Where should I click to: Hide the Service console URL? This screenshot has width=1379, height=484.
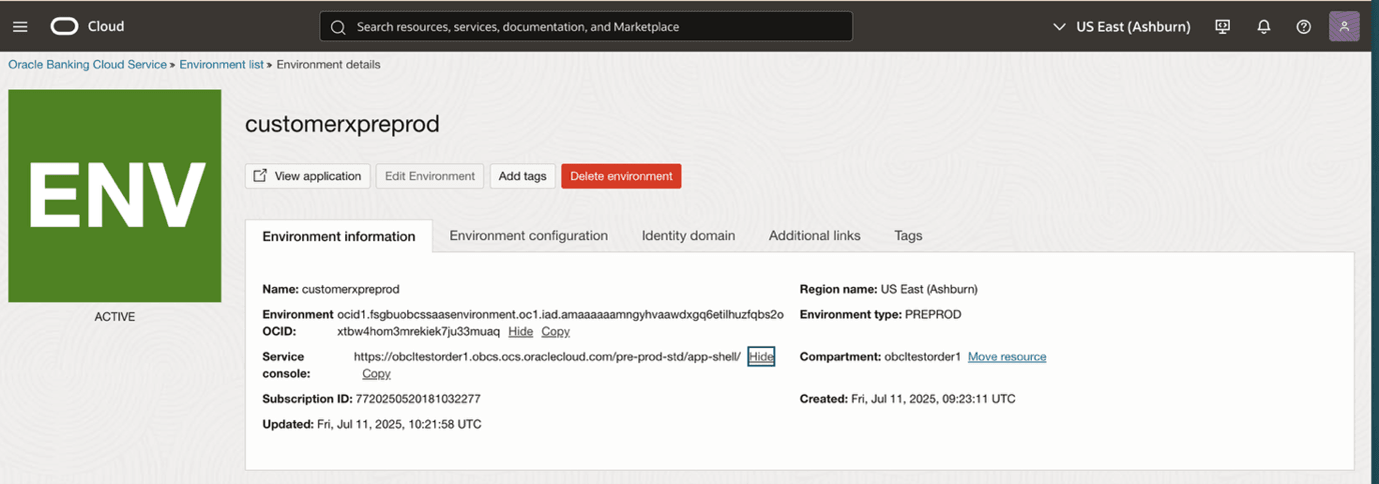click(x=761, y=357)
